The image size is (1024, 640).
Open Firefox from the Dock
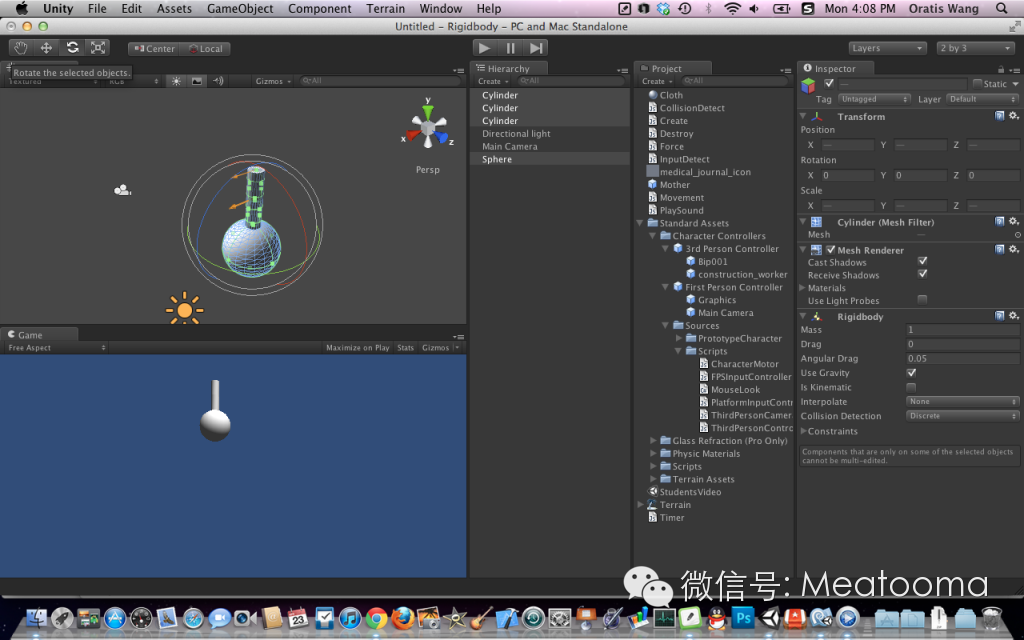coord(402,617)
